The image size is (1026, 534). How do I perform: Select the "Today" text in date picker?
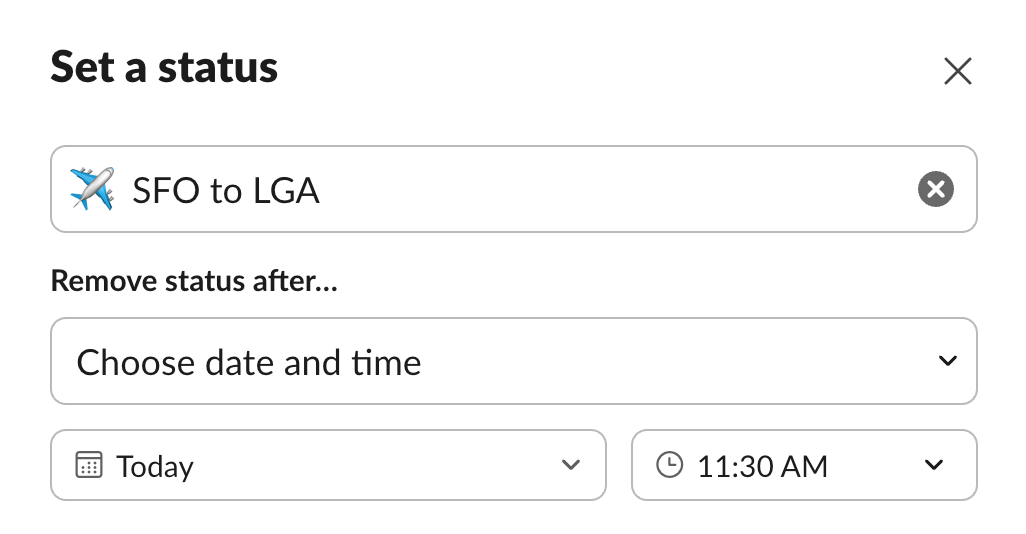coord(155,466)
